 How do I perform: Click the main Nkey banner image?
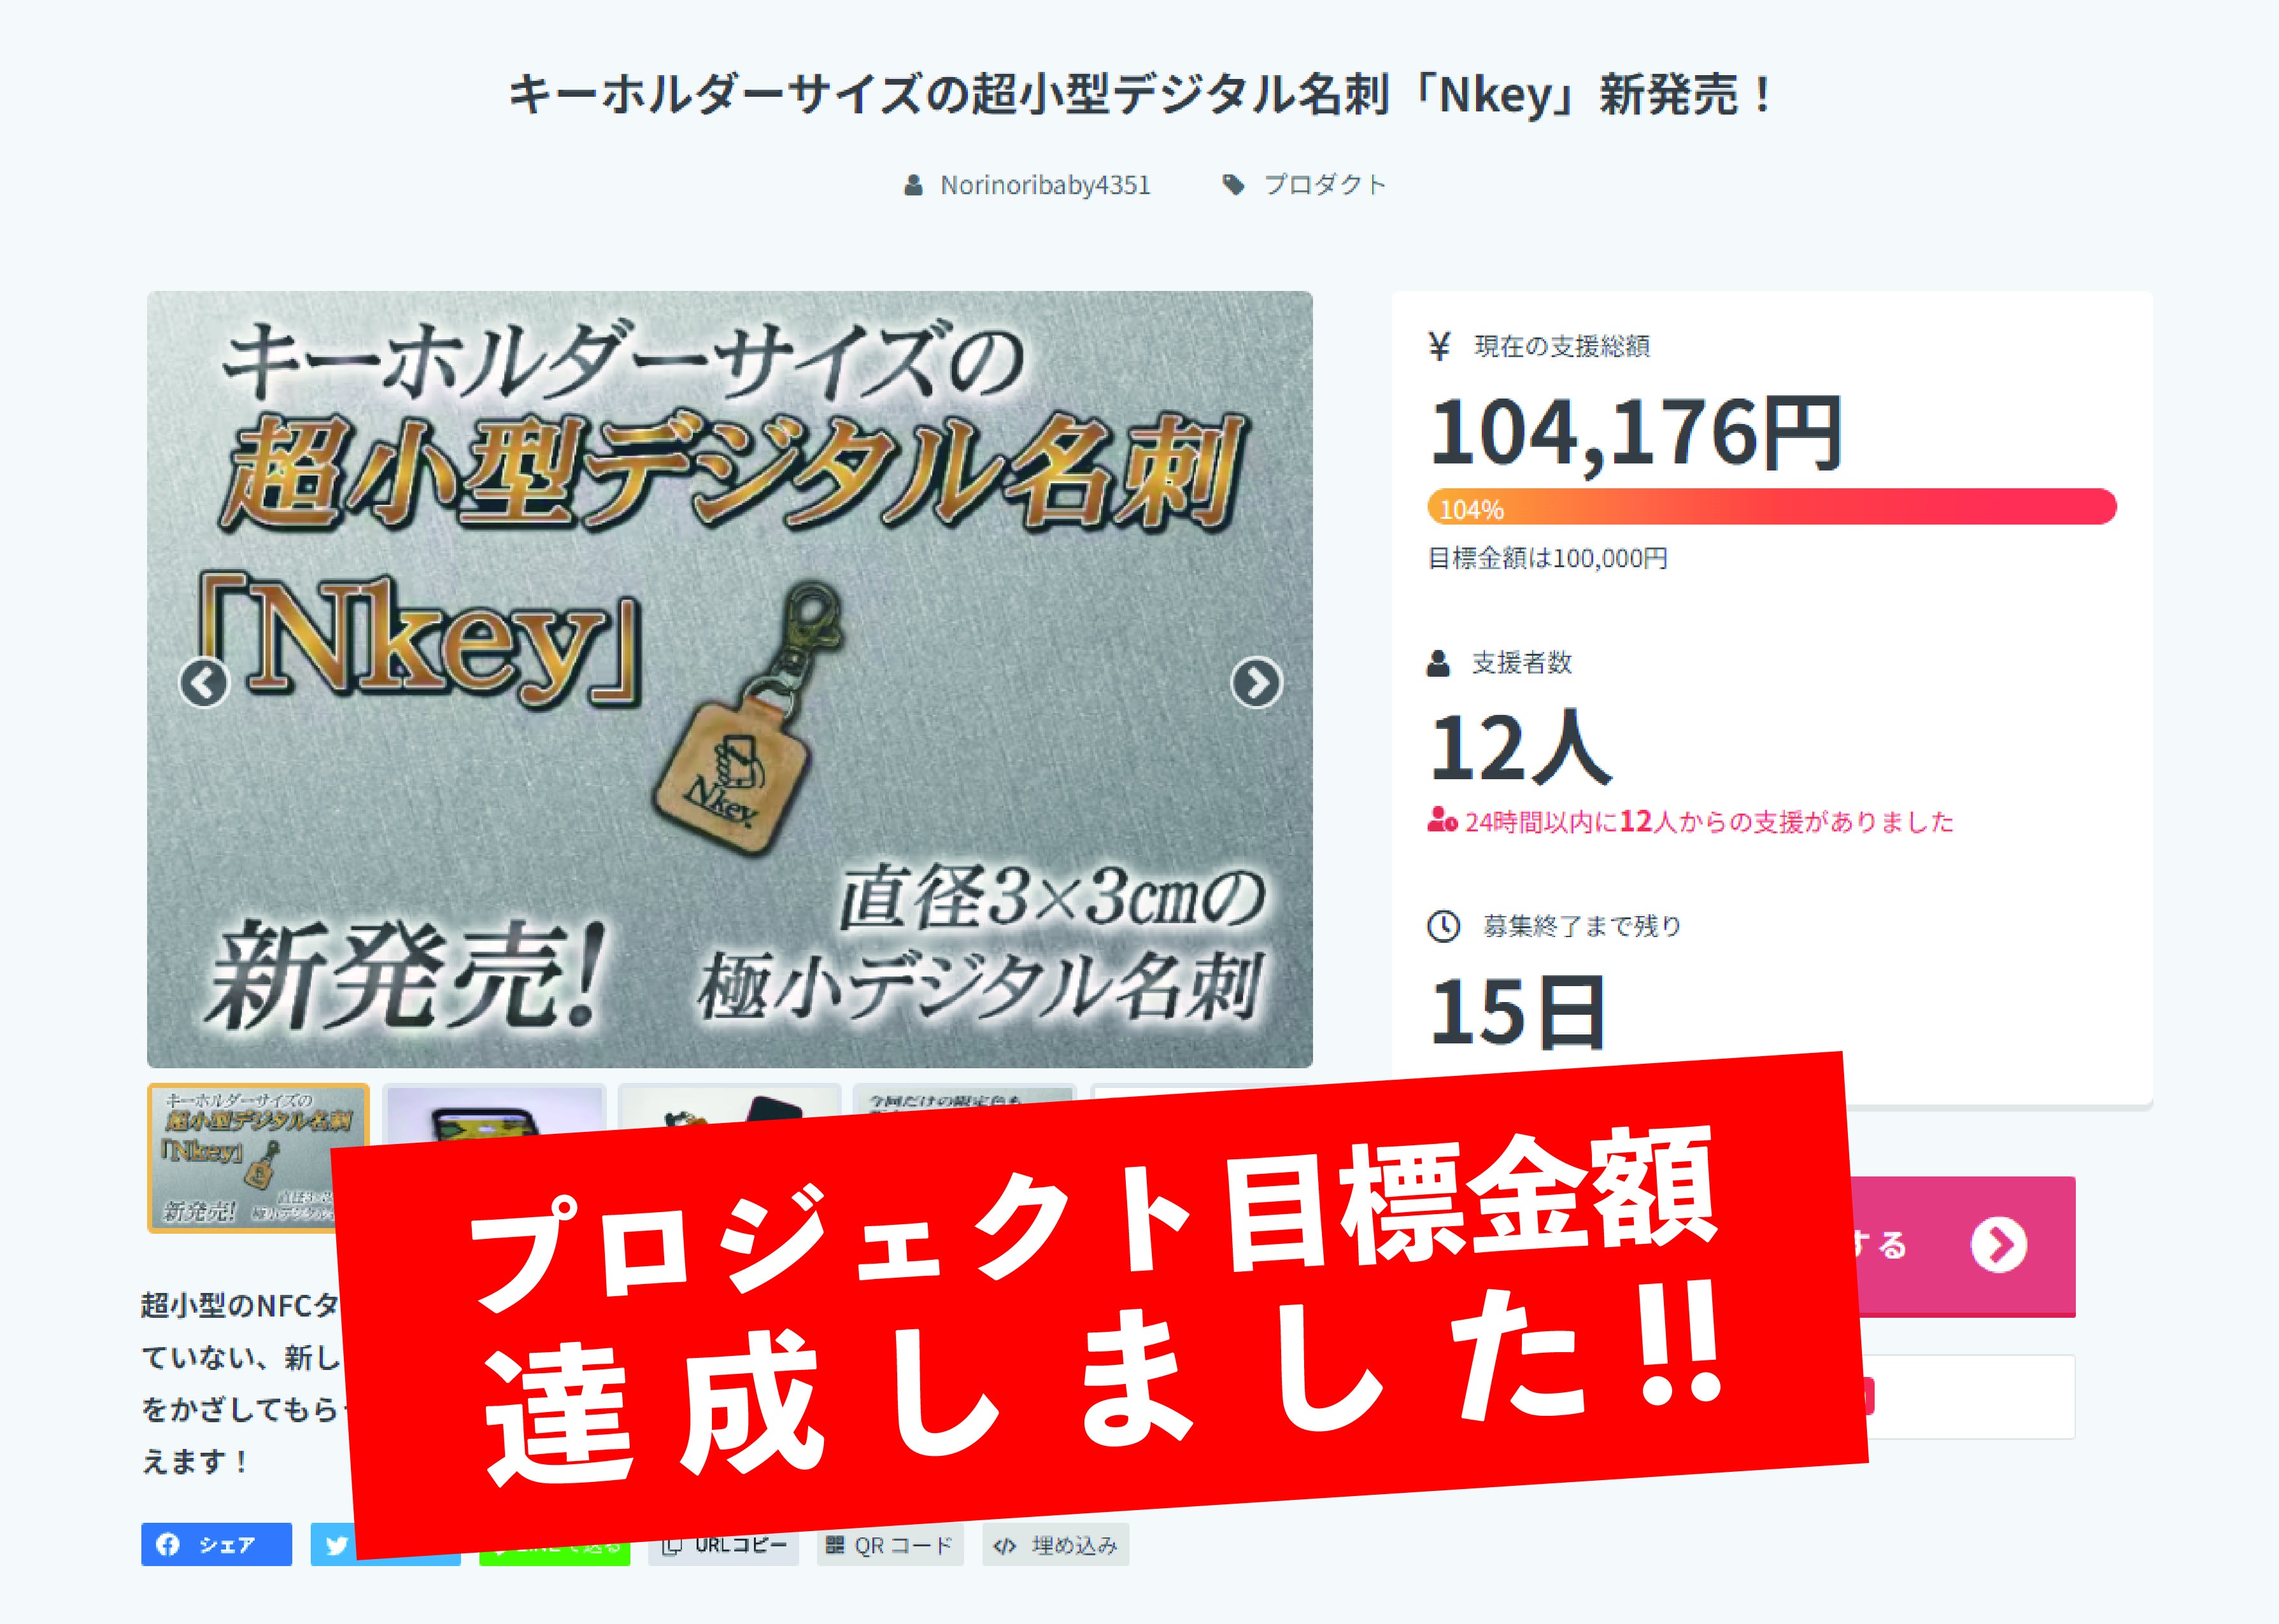729,679
